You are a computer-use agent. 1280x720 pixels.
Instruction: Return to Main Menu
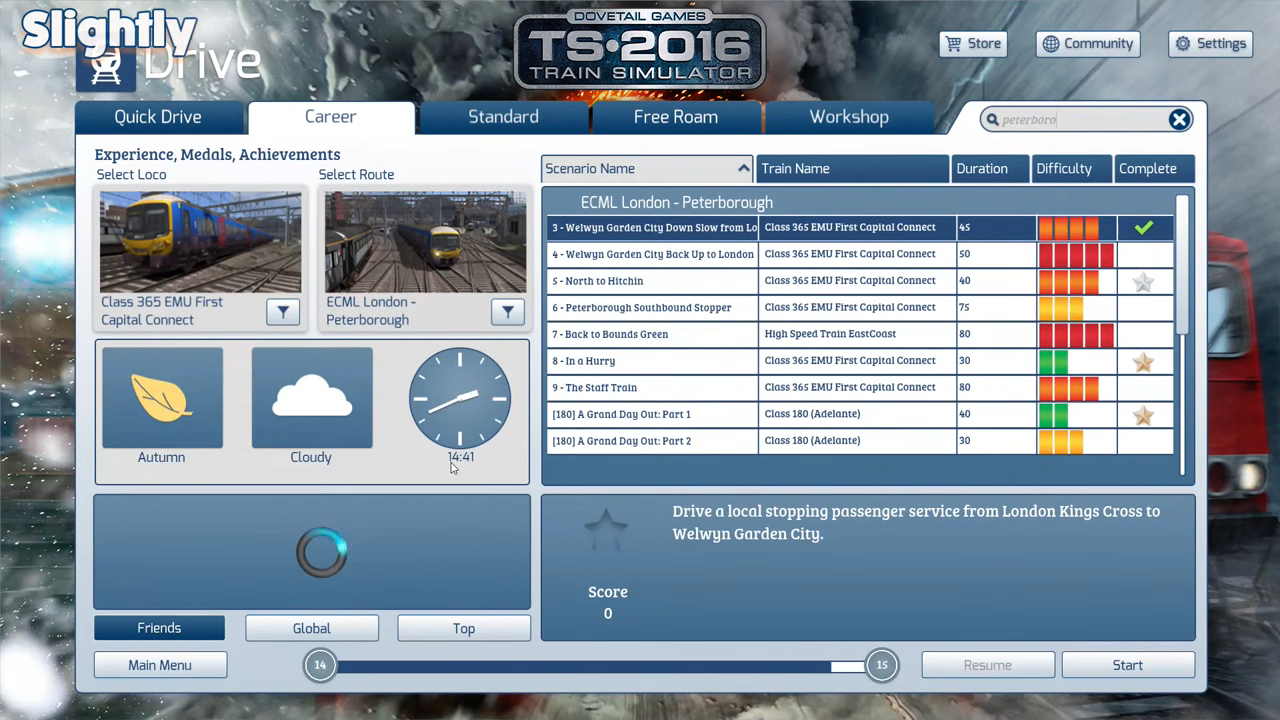(x=159, y=665)
